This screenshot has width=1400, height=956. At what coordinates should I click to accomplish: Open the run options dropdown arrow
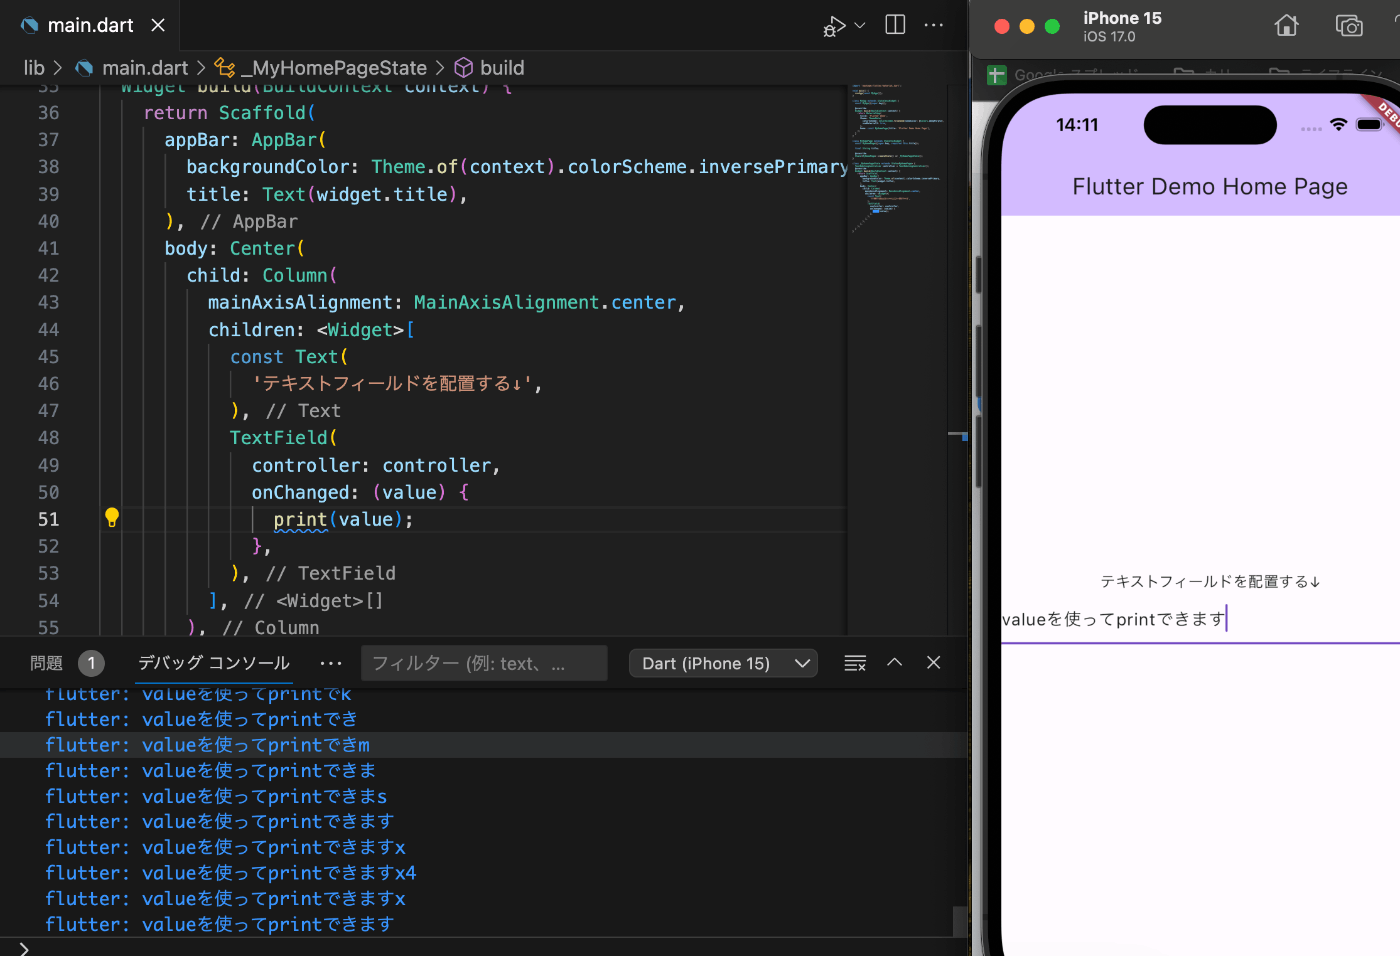tap(860, 25)
